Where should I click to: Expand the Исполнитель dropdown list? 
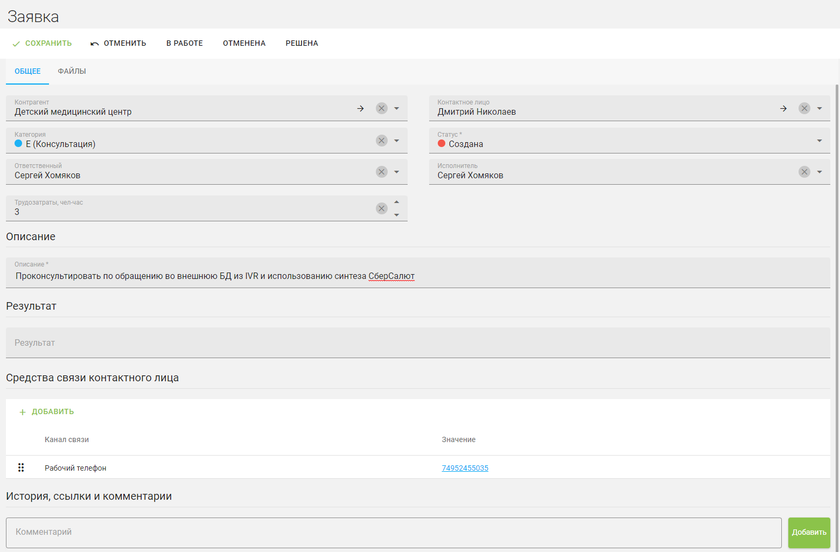pos(819,172)
